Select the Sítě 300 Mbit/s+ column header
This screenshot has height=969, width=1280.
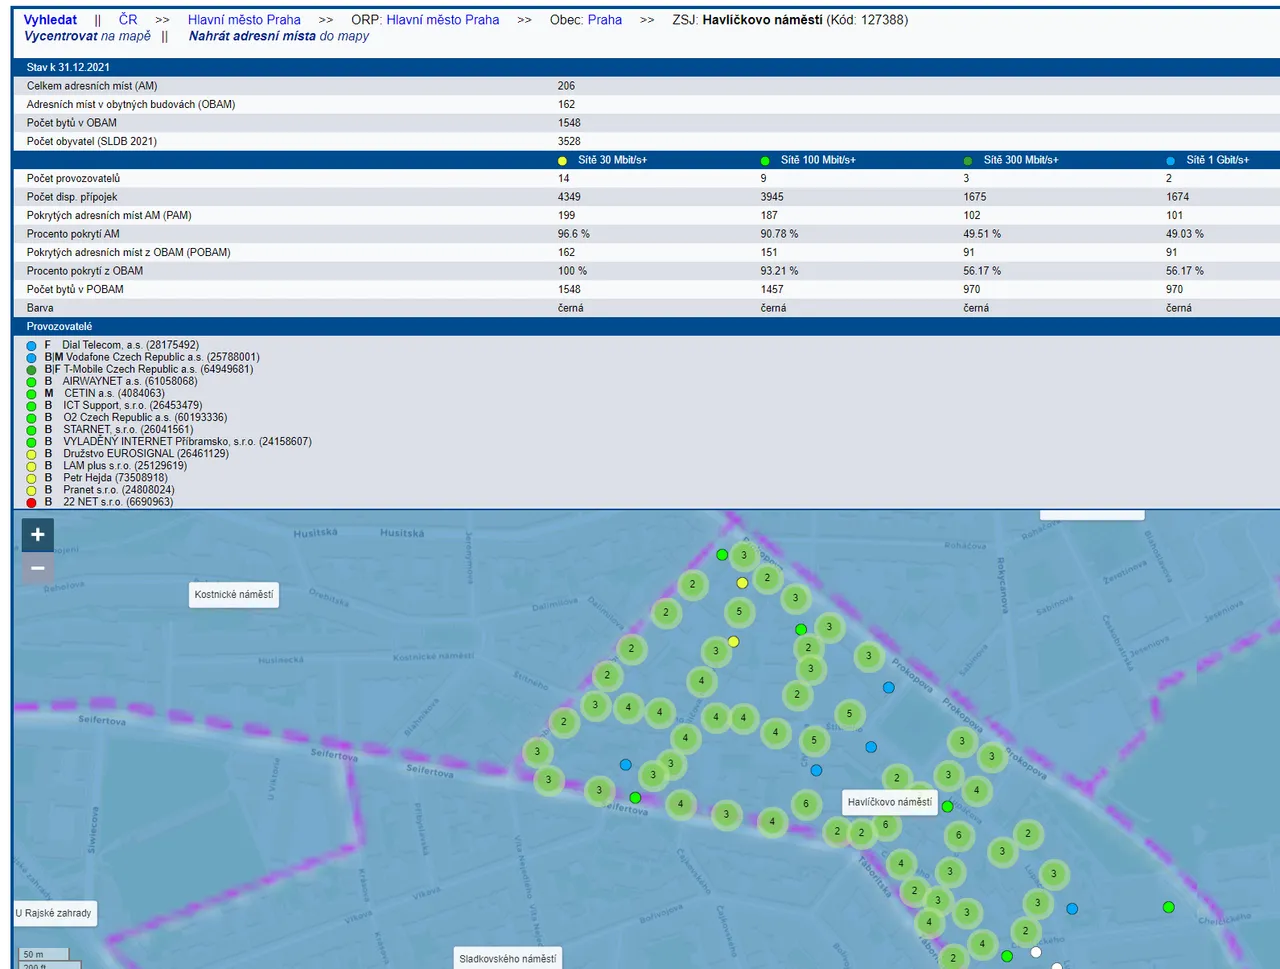click(x=1021, y=160)
